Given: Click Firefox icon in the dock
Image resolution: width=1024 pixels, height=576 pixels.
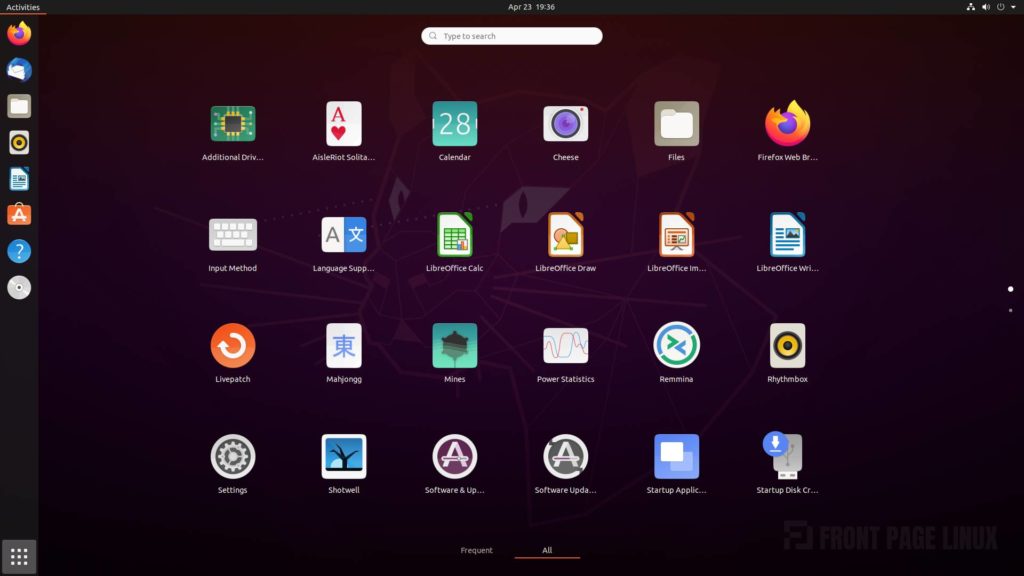Looking at the screenshot, I should point(19,33).
